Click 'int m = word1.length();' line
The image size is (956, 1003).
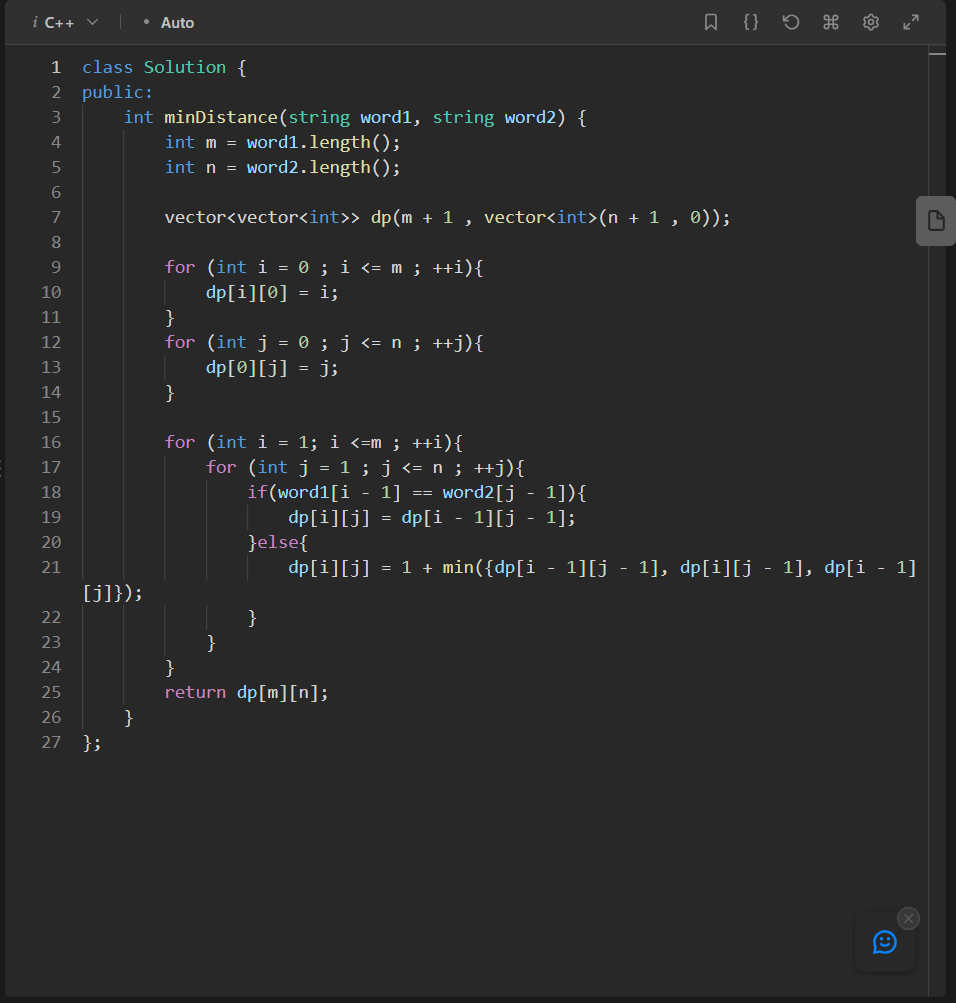pyautogui.click(x=282, y=142)
